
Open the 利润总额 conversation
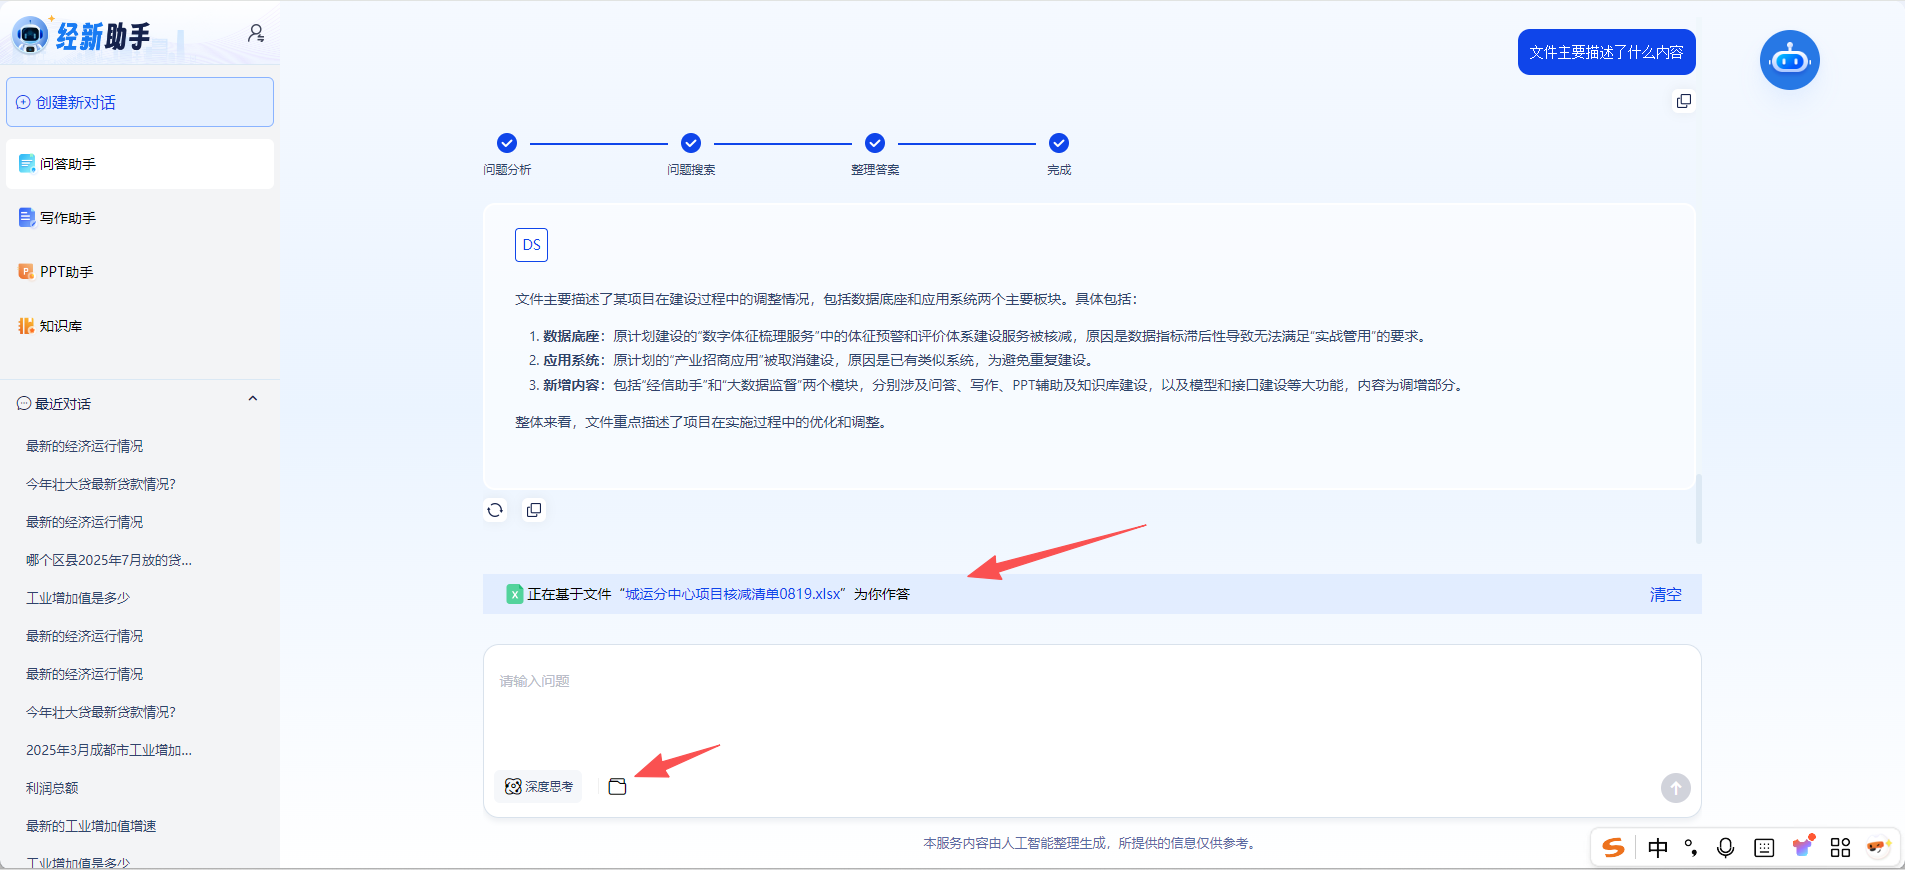tap(52, 788)
